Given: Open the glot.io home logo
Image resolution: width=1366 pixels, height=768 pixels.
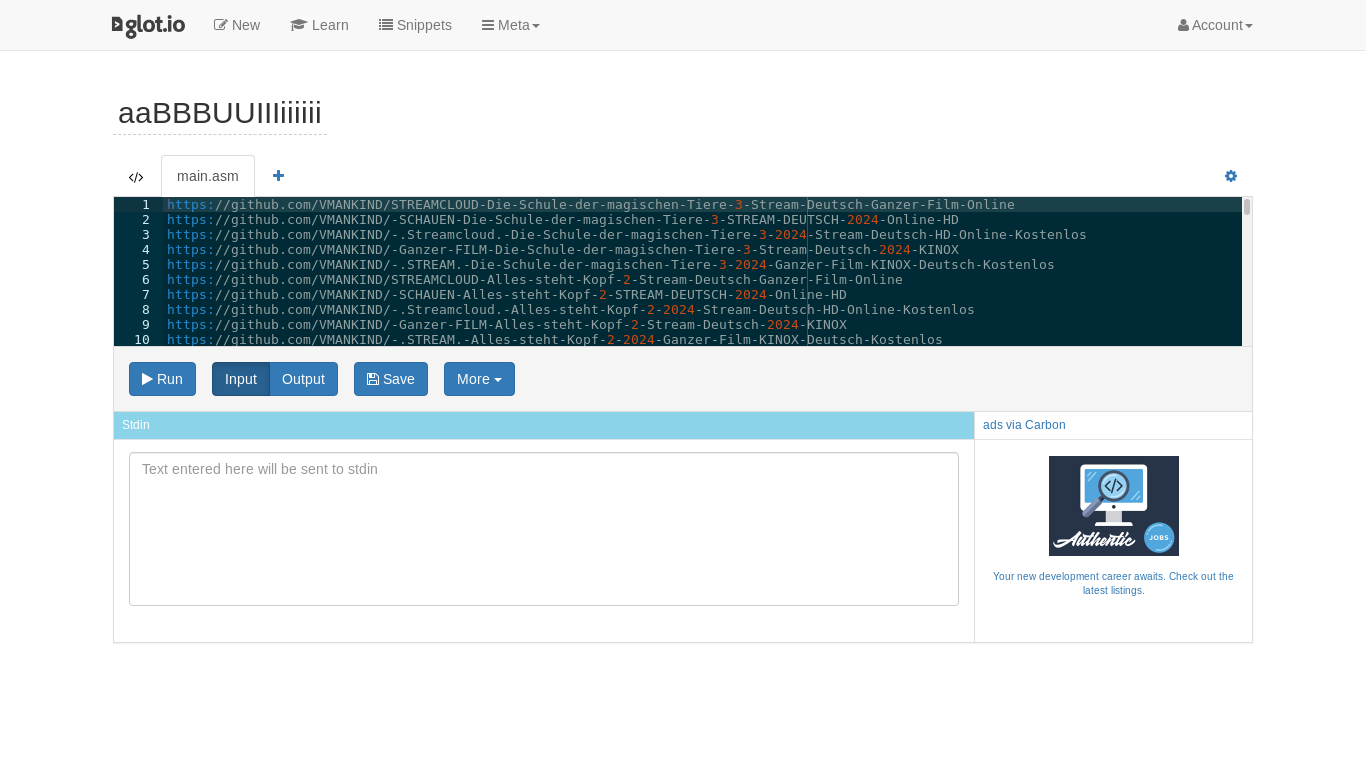Looking at the screenshot, I should click(148, 26).
